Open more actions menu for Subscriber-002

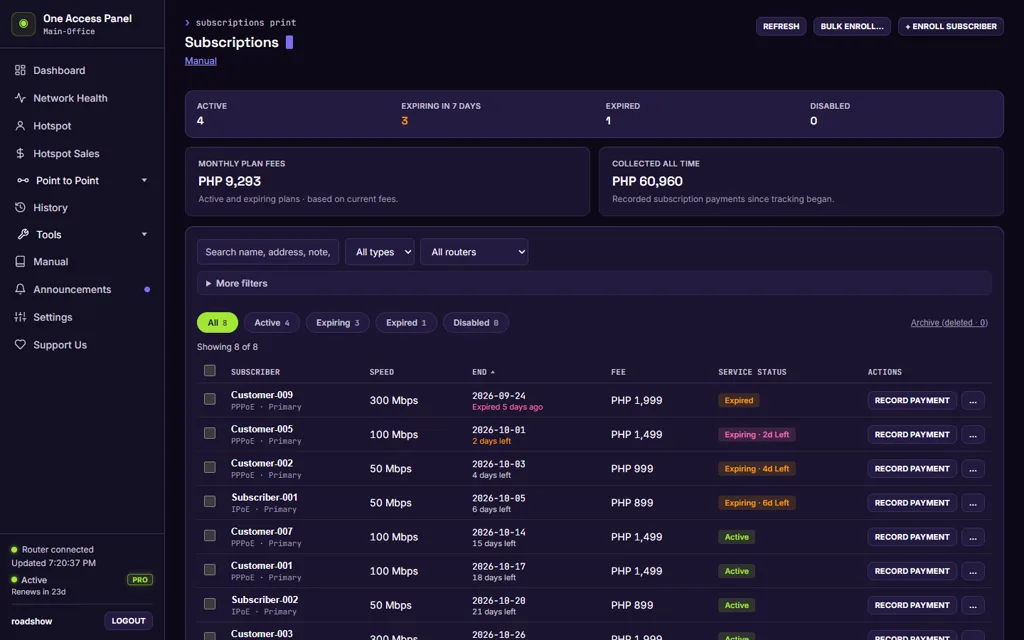coord(972,605)
